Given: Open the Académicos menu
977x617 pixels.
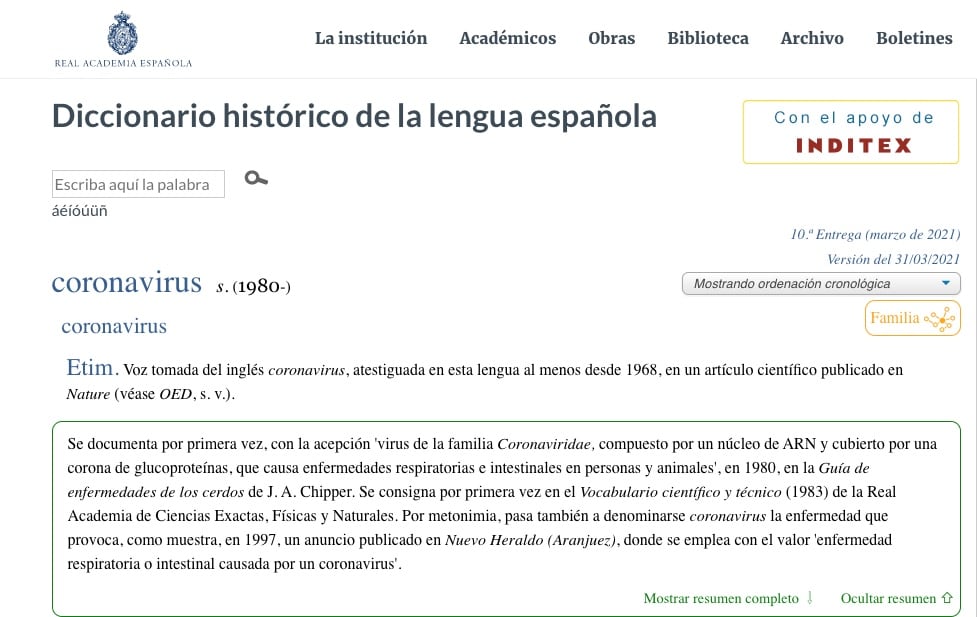Looking at the screenshot, I should pos(507,38).
